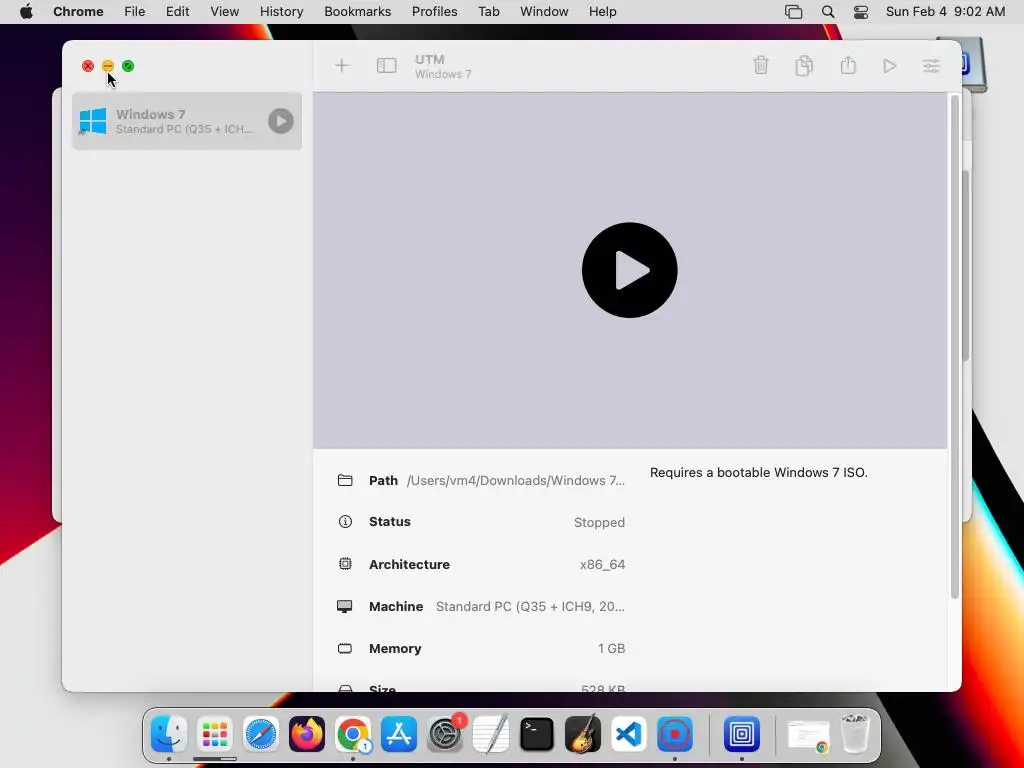
Task: Share the VM using the share icon
Action: coord(848,65)
